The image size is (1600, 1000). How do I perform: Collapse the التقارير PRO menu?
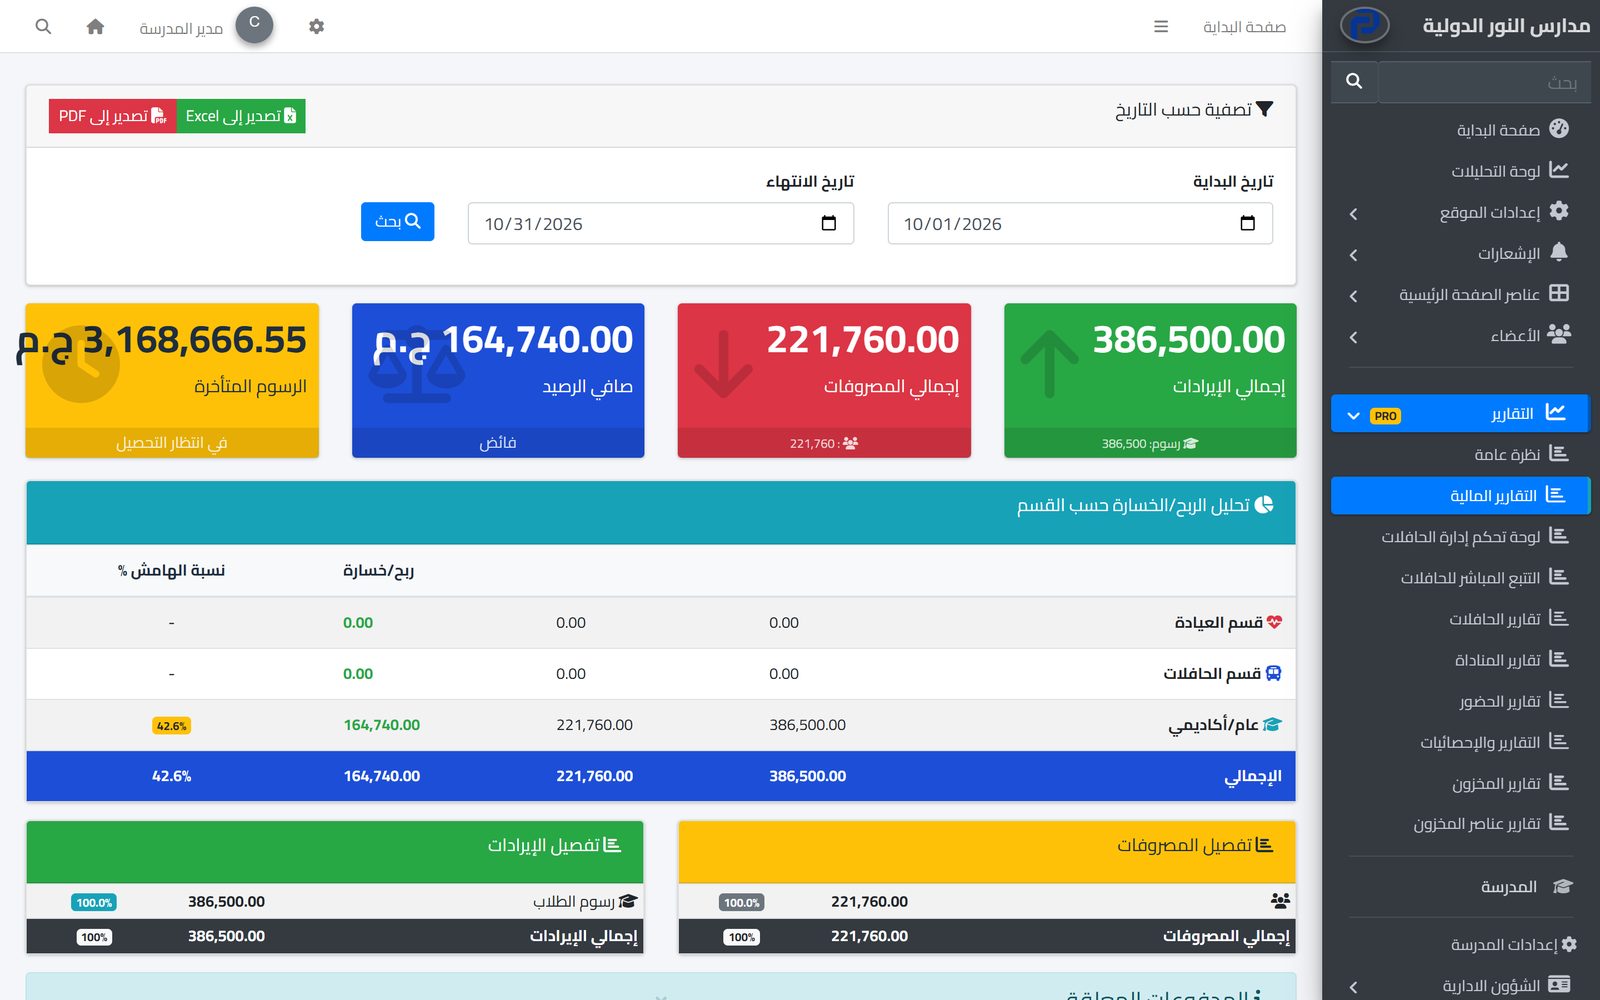coord(1460,413)
